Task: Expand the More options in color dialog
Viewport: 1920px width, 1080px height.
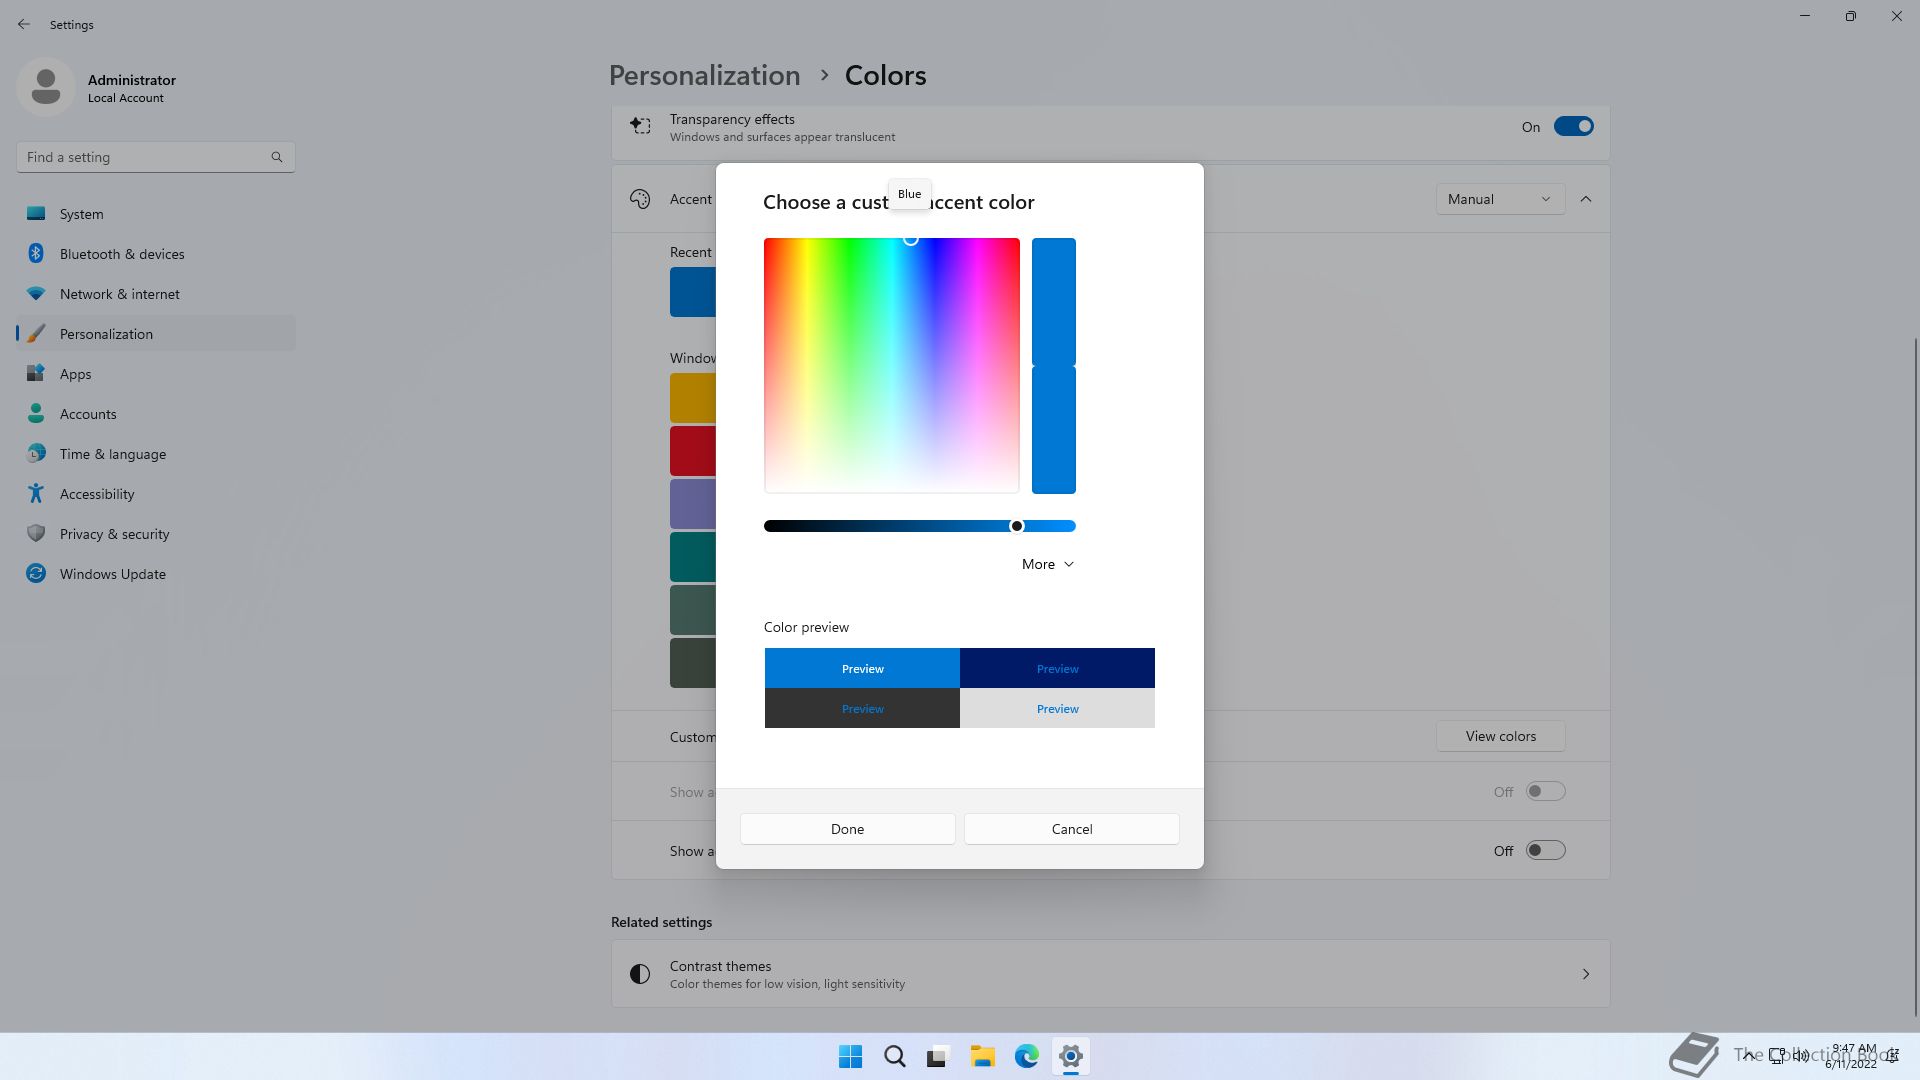Action: tap(1047, 564)
